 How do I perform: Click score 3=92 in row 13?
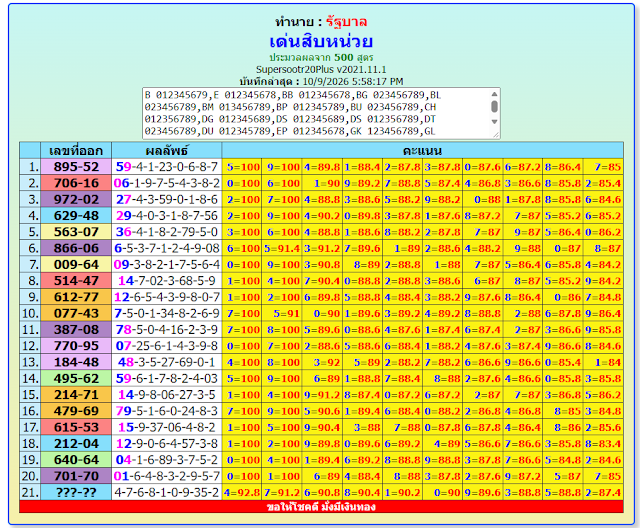coord(322,362)
